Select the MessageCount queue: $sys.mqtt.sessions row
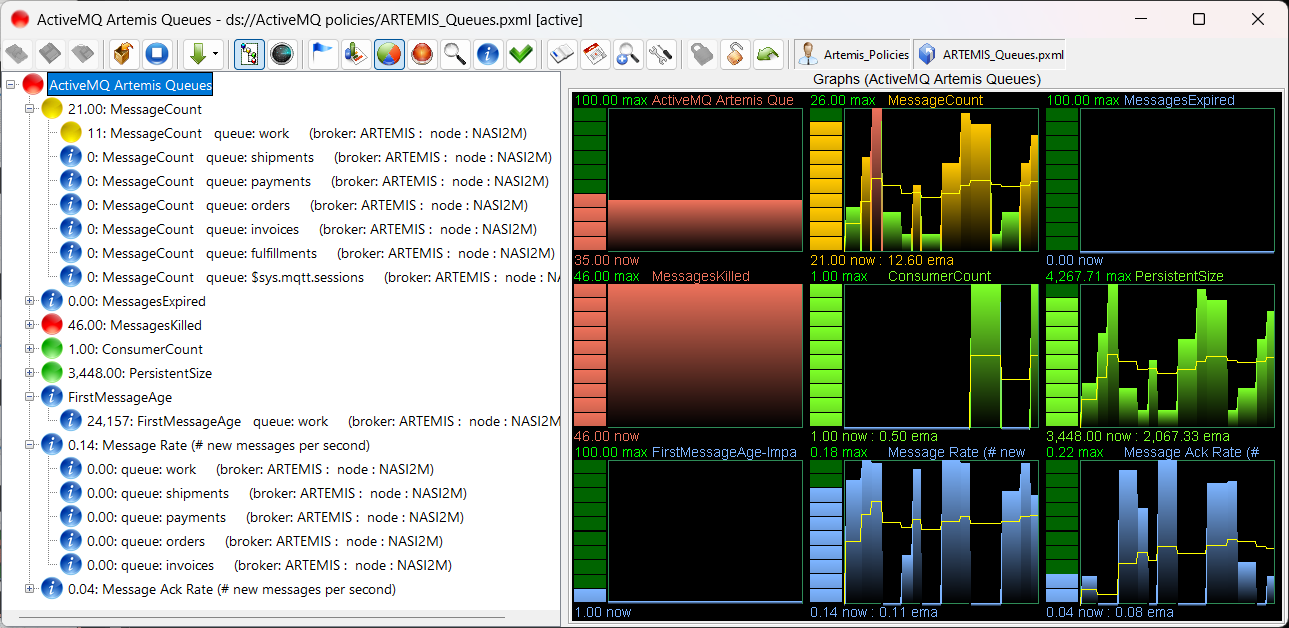 click(323, 277)
